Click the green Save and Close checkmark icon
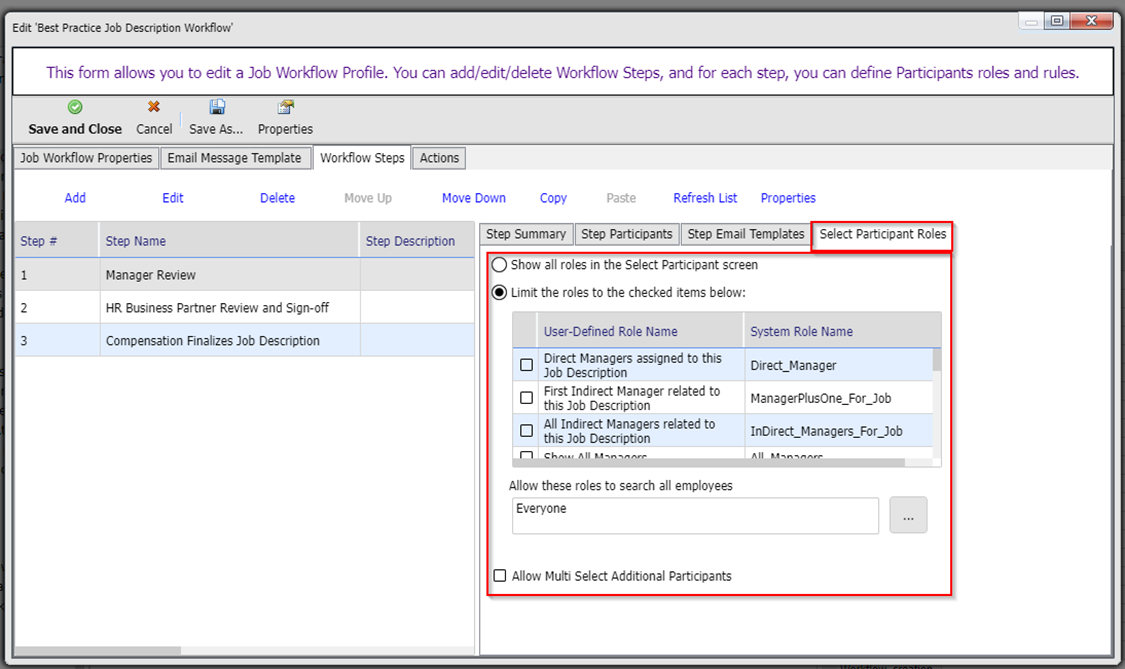This screenshot has height=669, width=1125. [75, 107]
